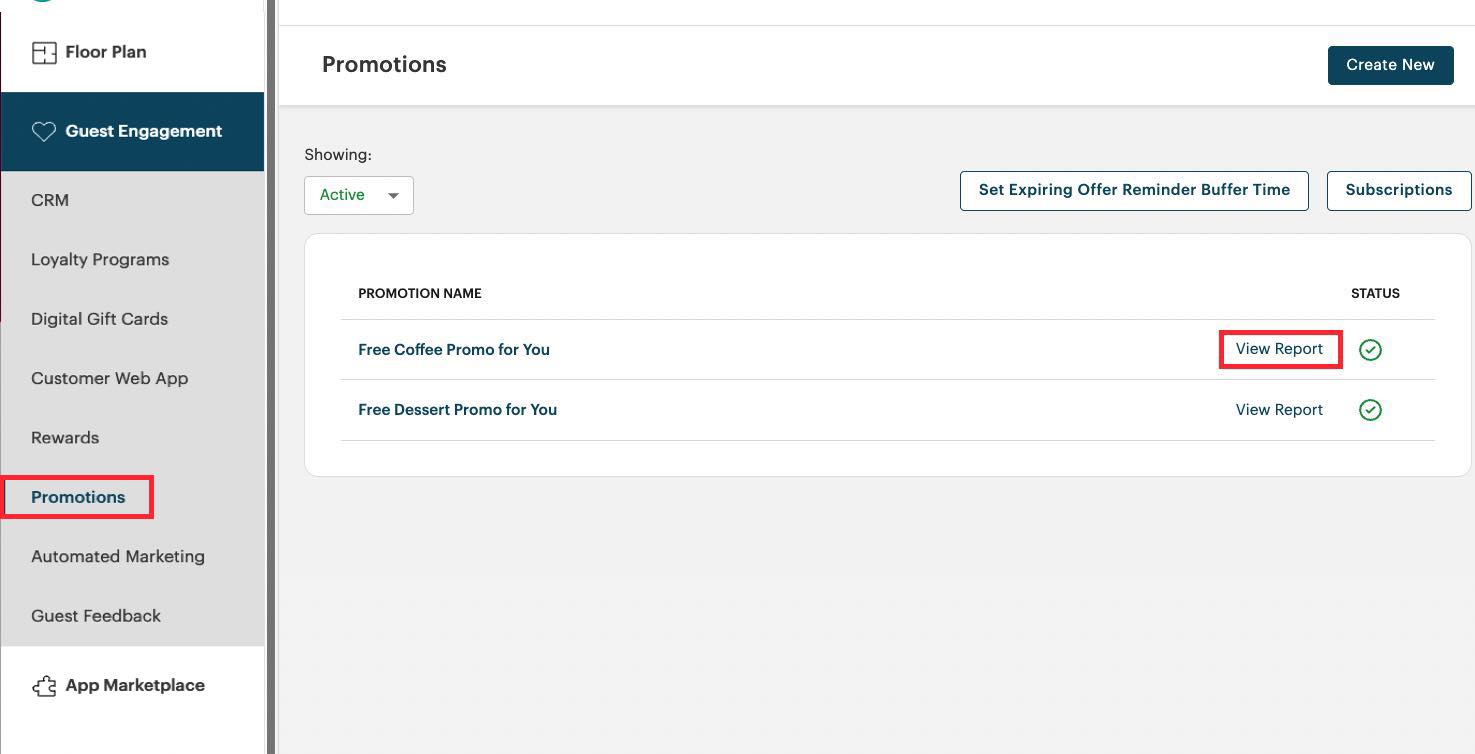The height and width of the screenshot is (754, 1475).
Task: View the Guest Feedback section
Action: (95, 616)
